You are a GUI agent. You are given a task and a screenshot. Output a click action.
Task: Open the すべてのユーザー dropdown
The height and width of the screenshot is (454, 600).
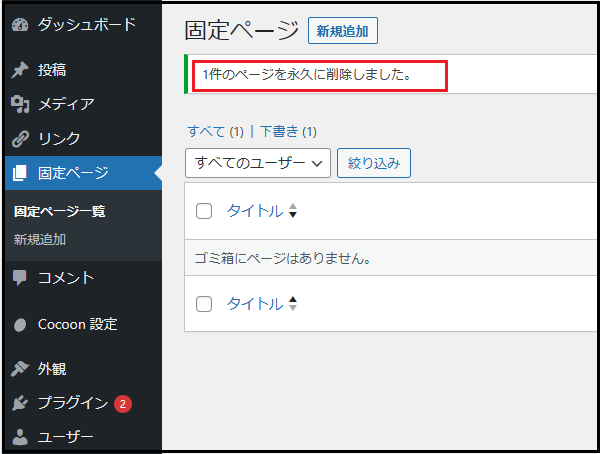point(258,163)
